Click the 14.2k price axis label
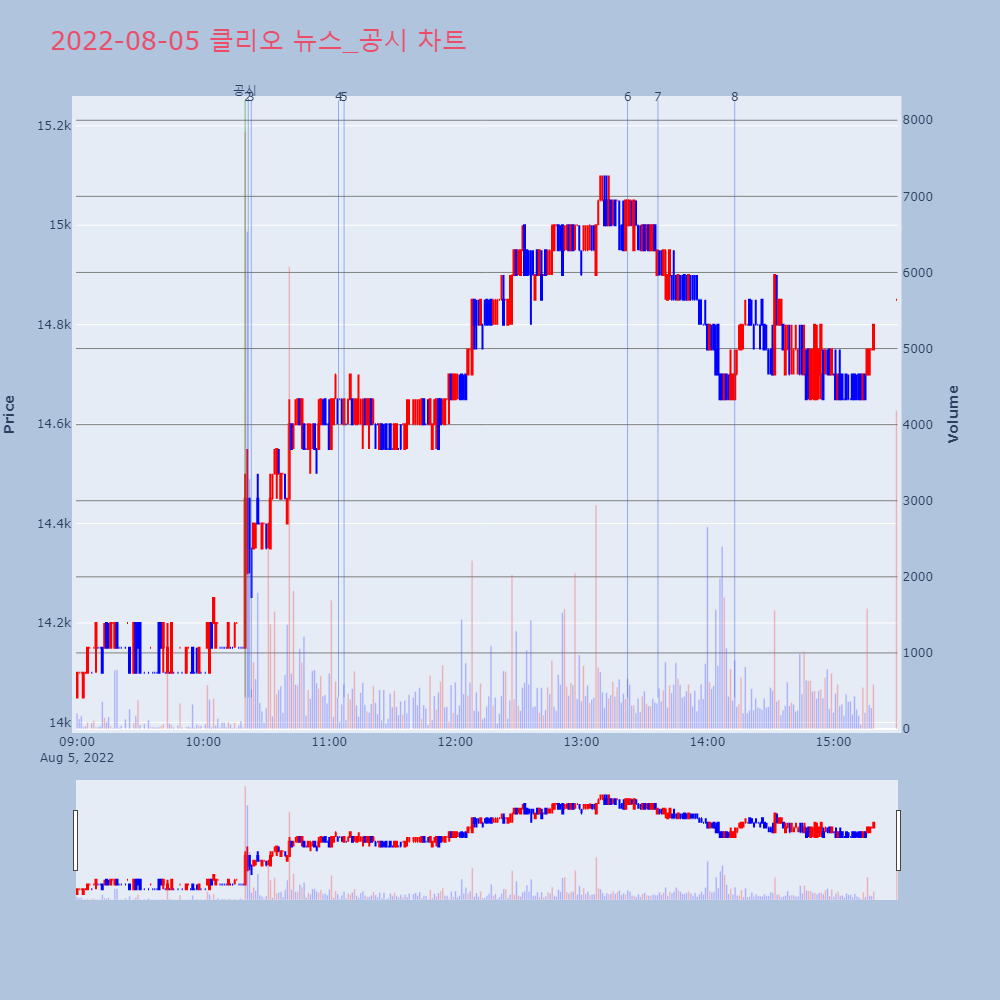This screenshot has height=1000, width=1000. [x=54, y=623]
